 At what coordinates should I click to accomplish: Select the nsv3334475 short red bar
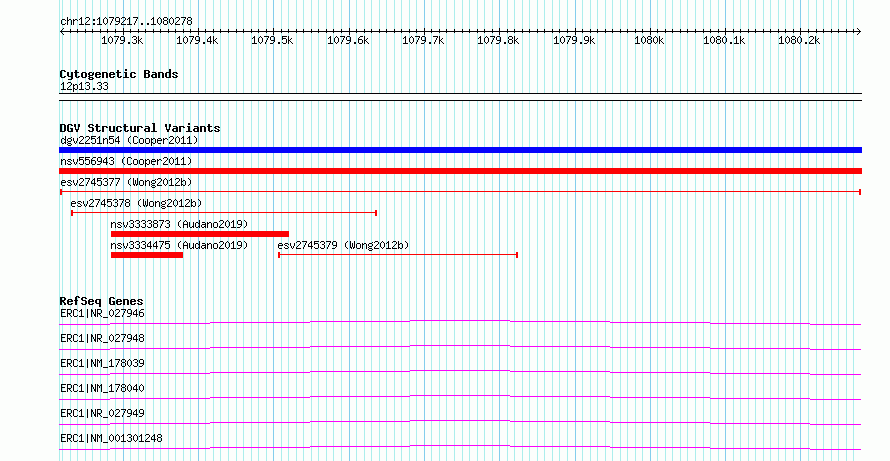click(x=147, y=255)
